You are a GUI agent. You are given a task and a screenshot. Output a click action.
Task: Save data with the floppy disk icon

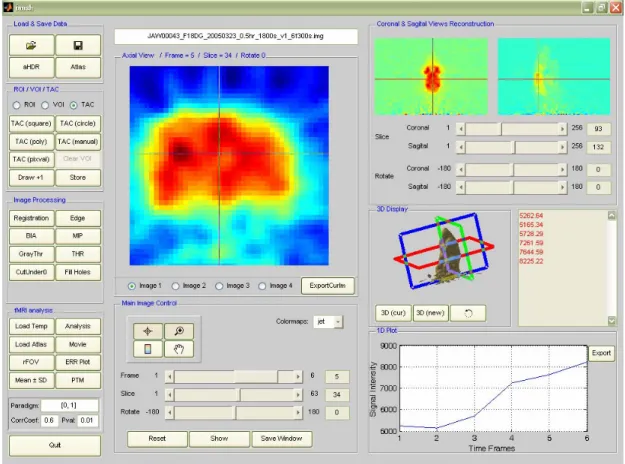pyautogui.click(x=78, y=45)
